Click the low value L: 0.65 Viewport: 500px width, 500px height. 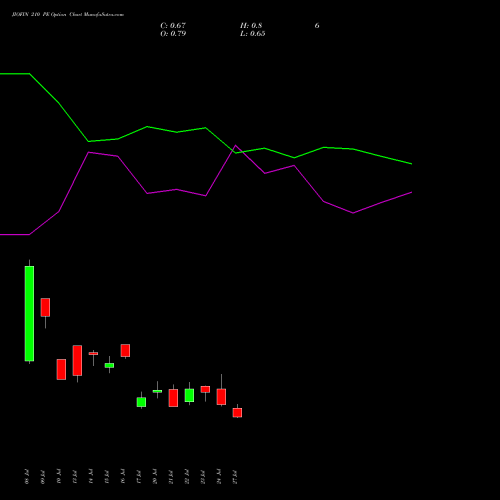[253, 34]
